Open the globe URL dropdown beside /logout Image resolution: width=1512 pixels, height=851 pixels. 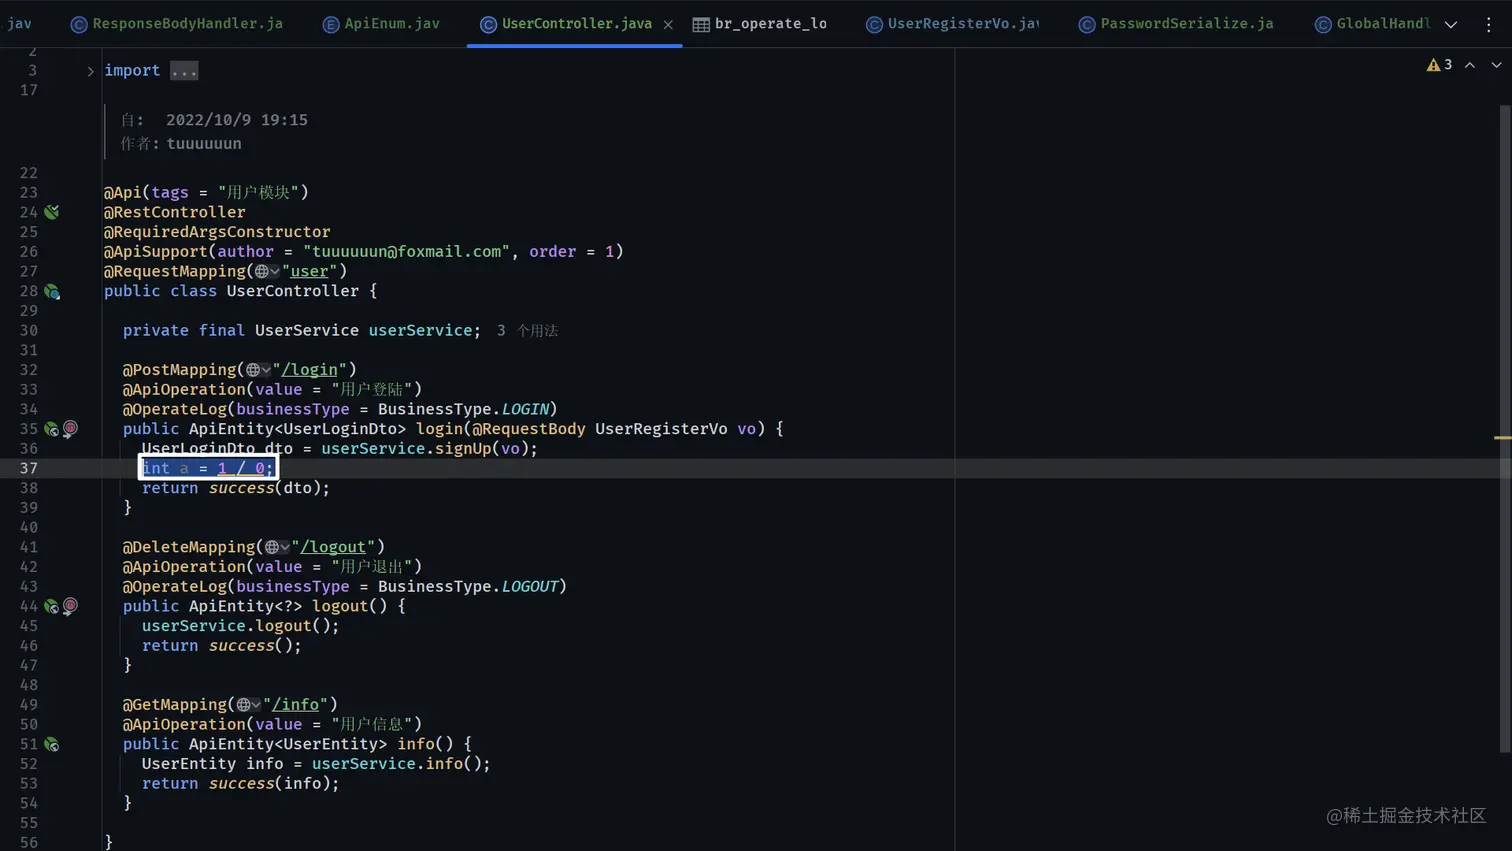[277, 547]
